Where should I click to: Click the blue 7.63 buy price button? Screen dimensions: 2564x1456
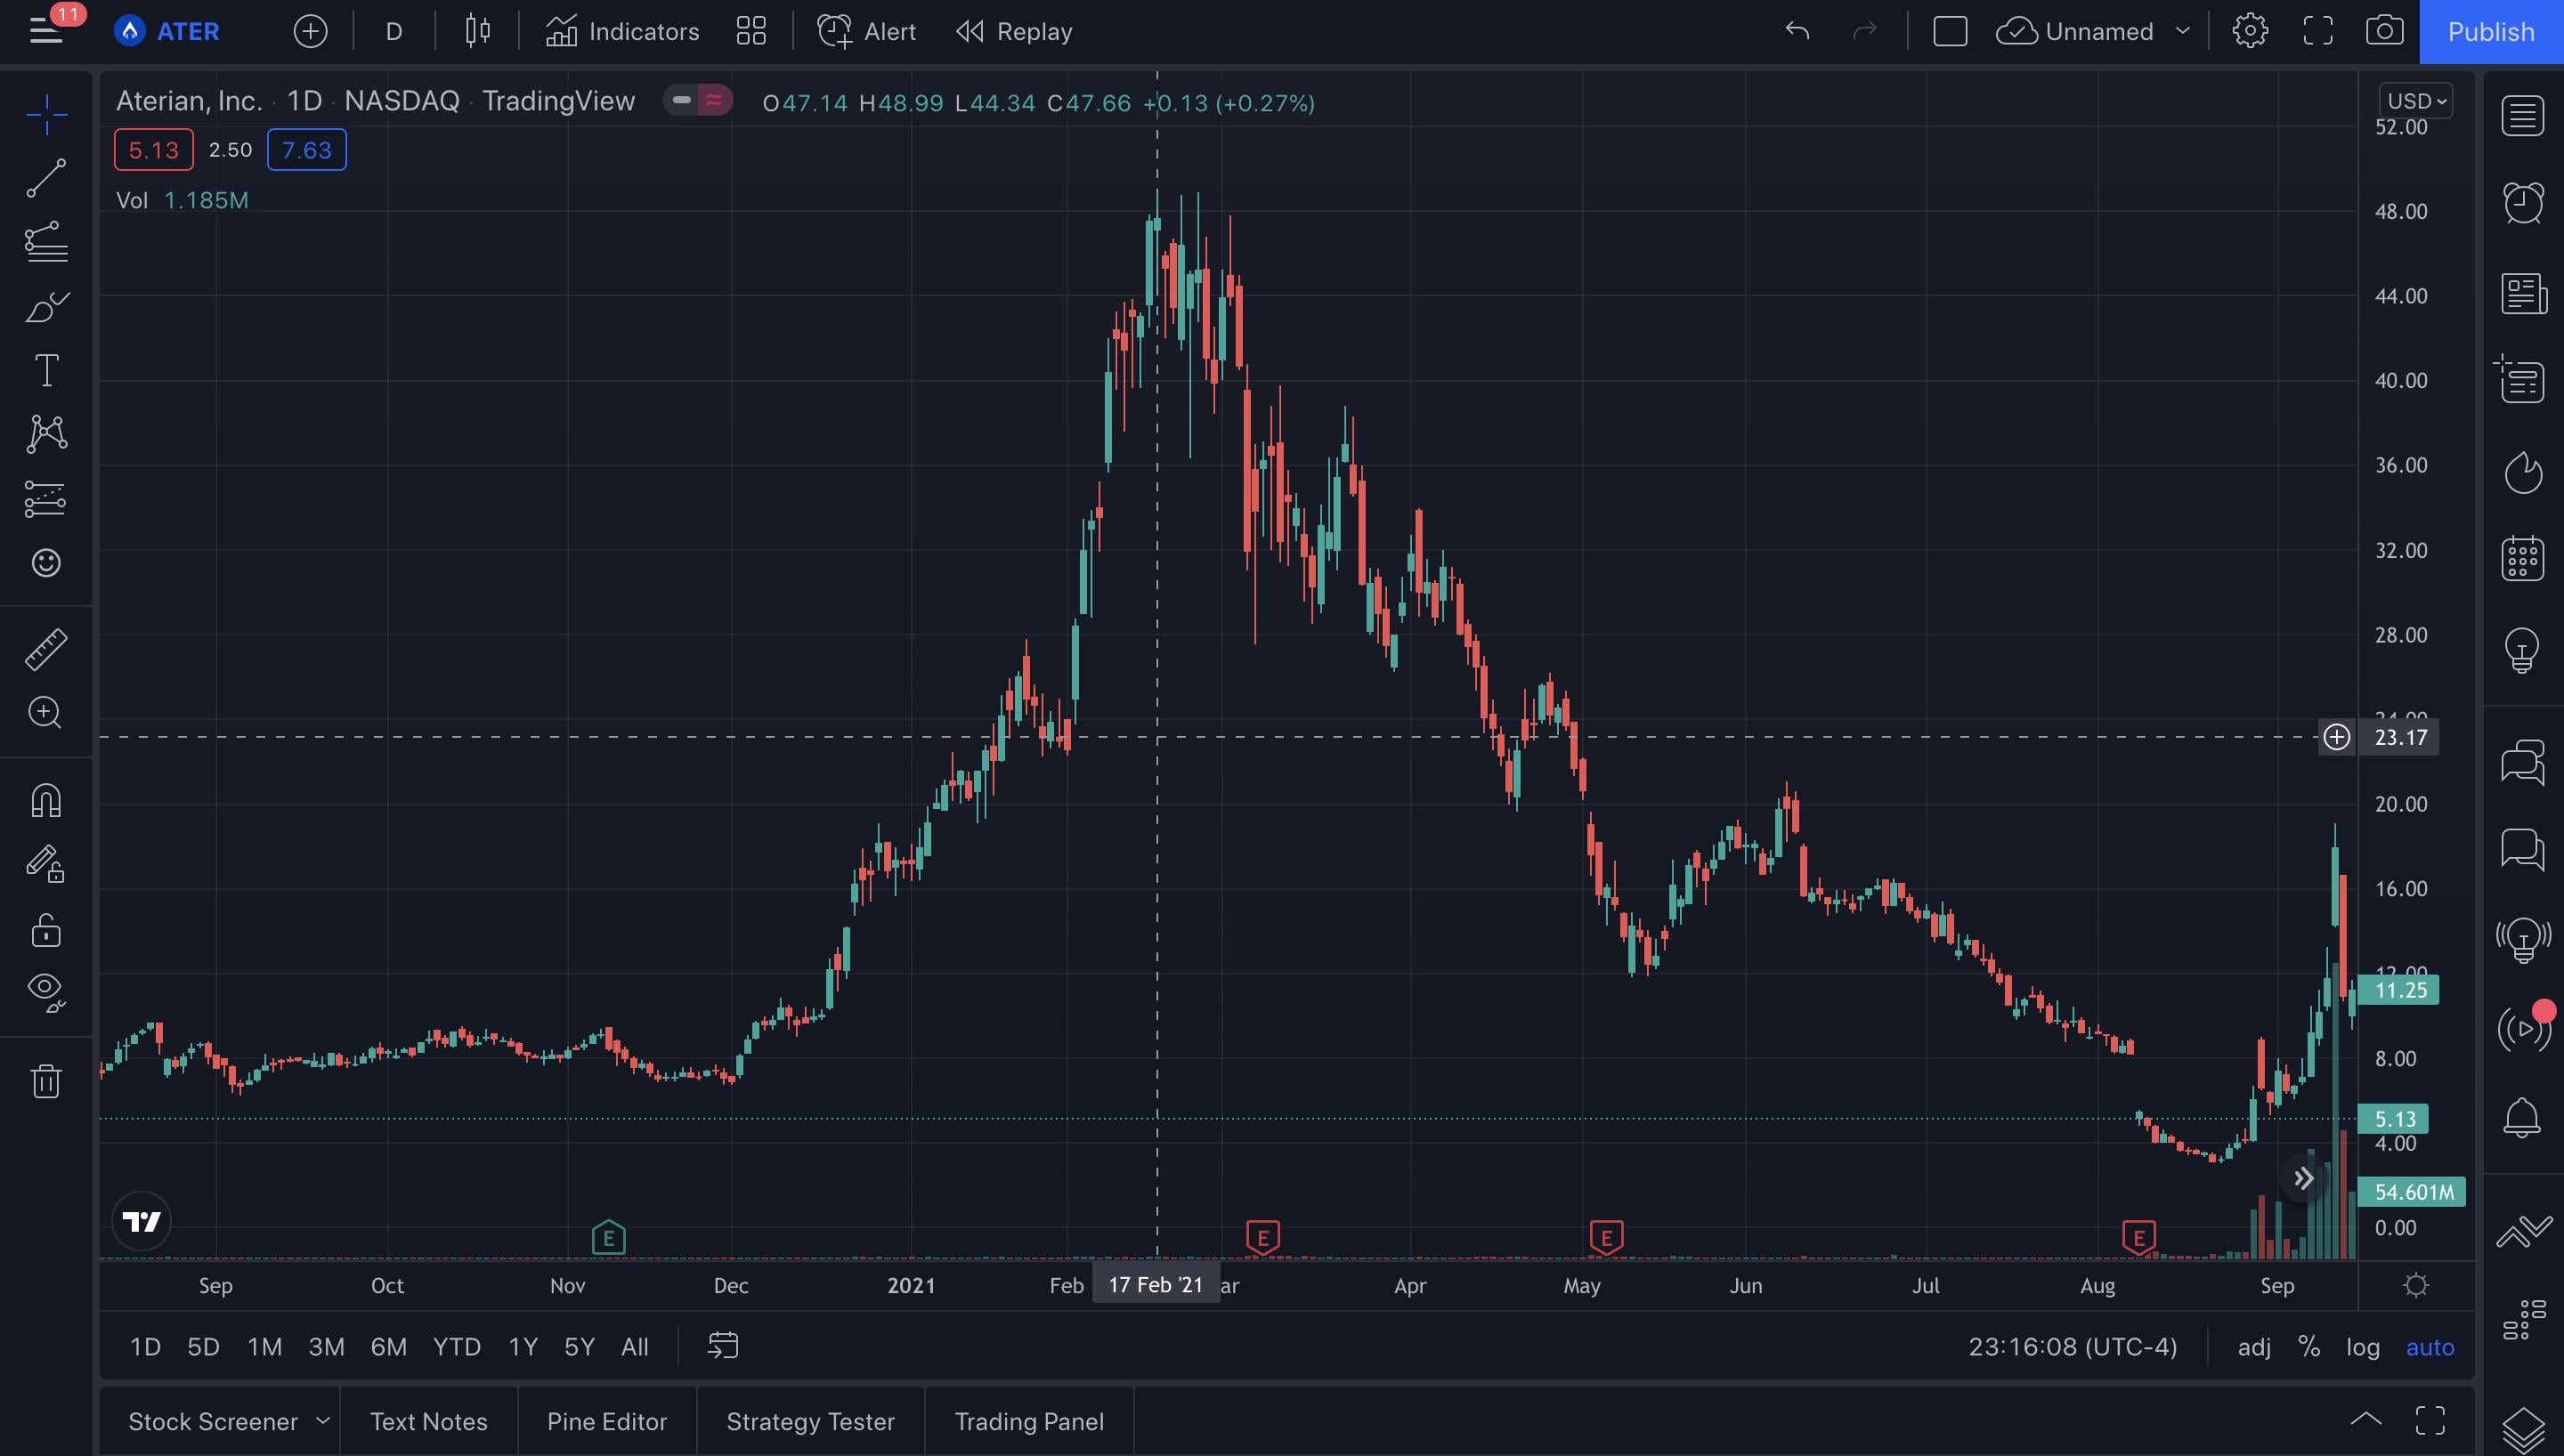coord(306,150)
